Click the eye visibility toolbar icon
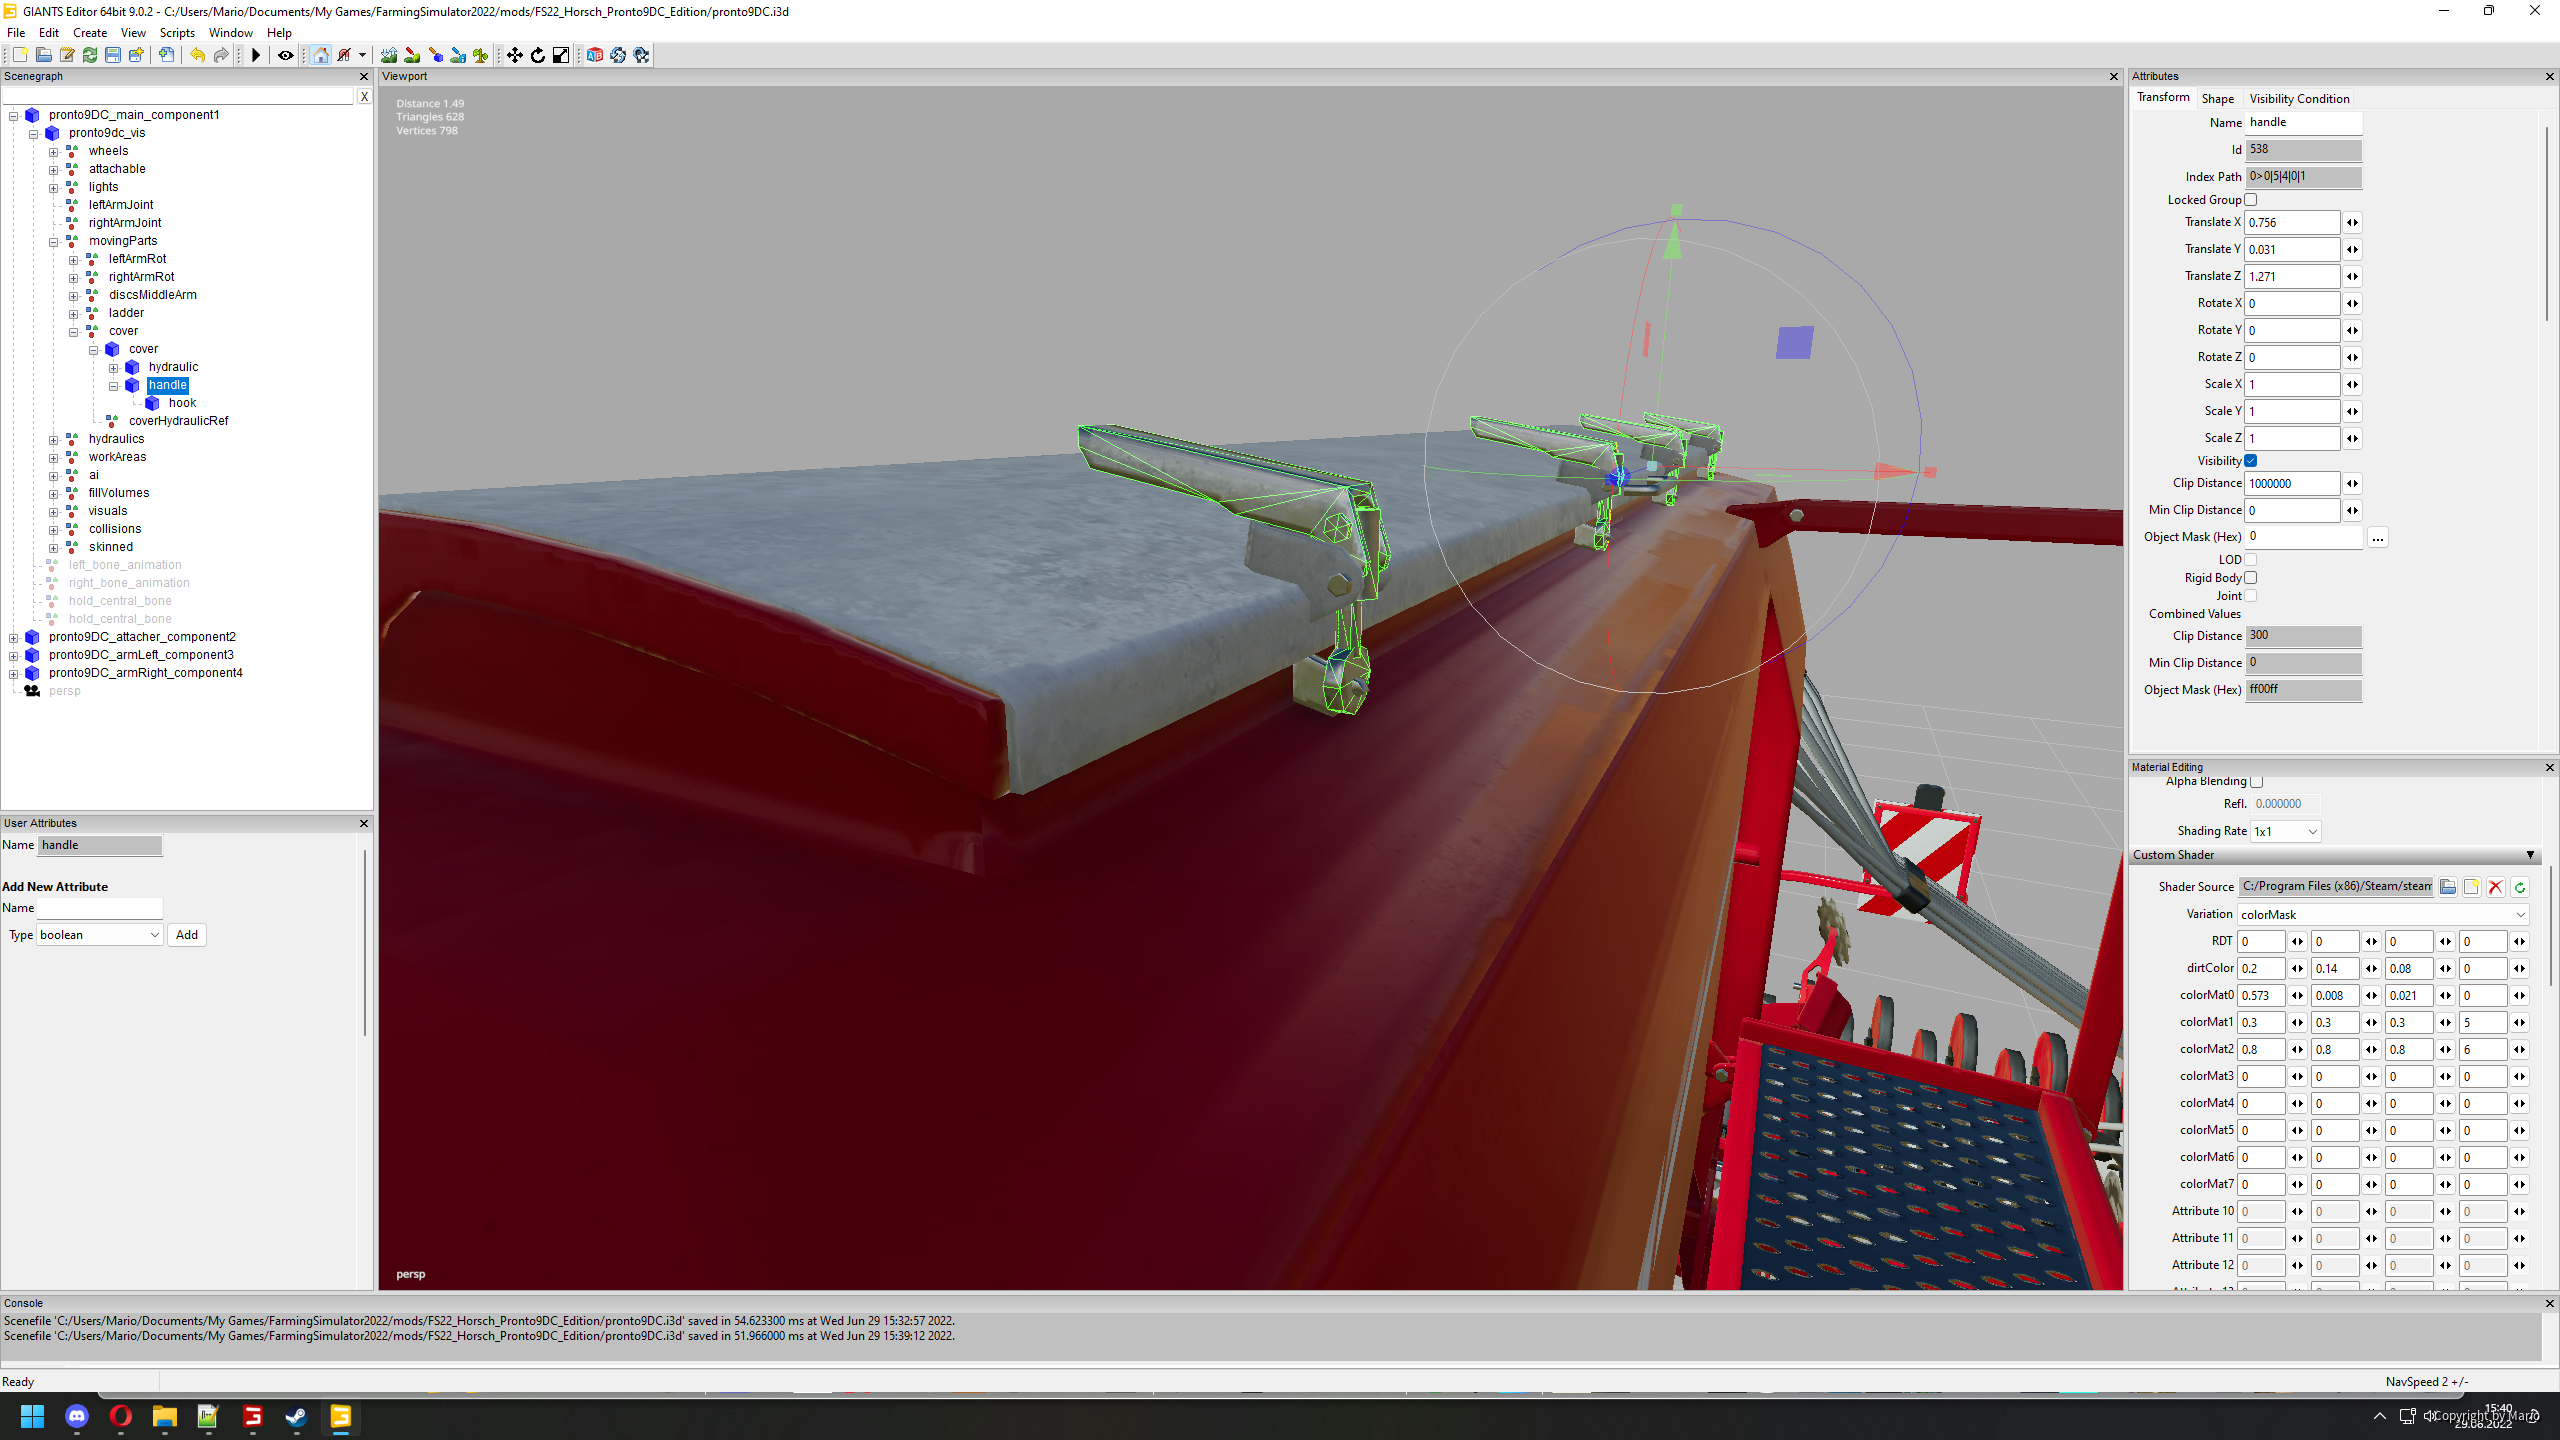2560x1440 pixels. [286, 55]
